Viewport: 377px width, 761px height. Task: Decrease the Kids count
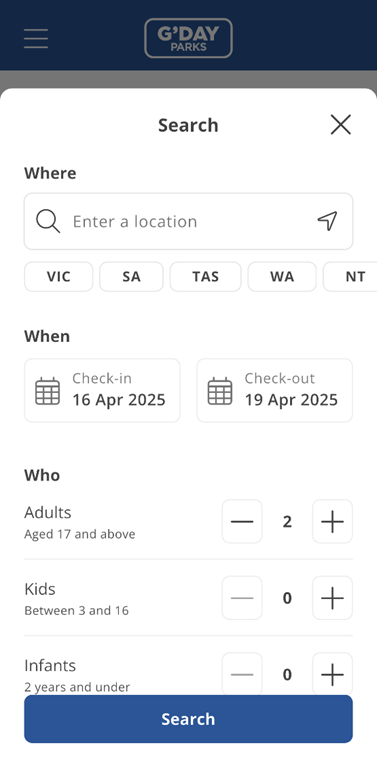pos(242,598)
